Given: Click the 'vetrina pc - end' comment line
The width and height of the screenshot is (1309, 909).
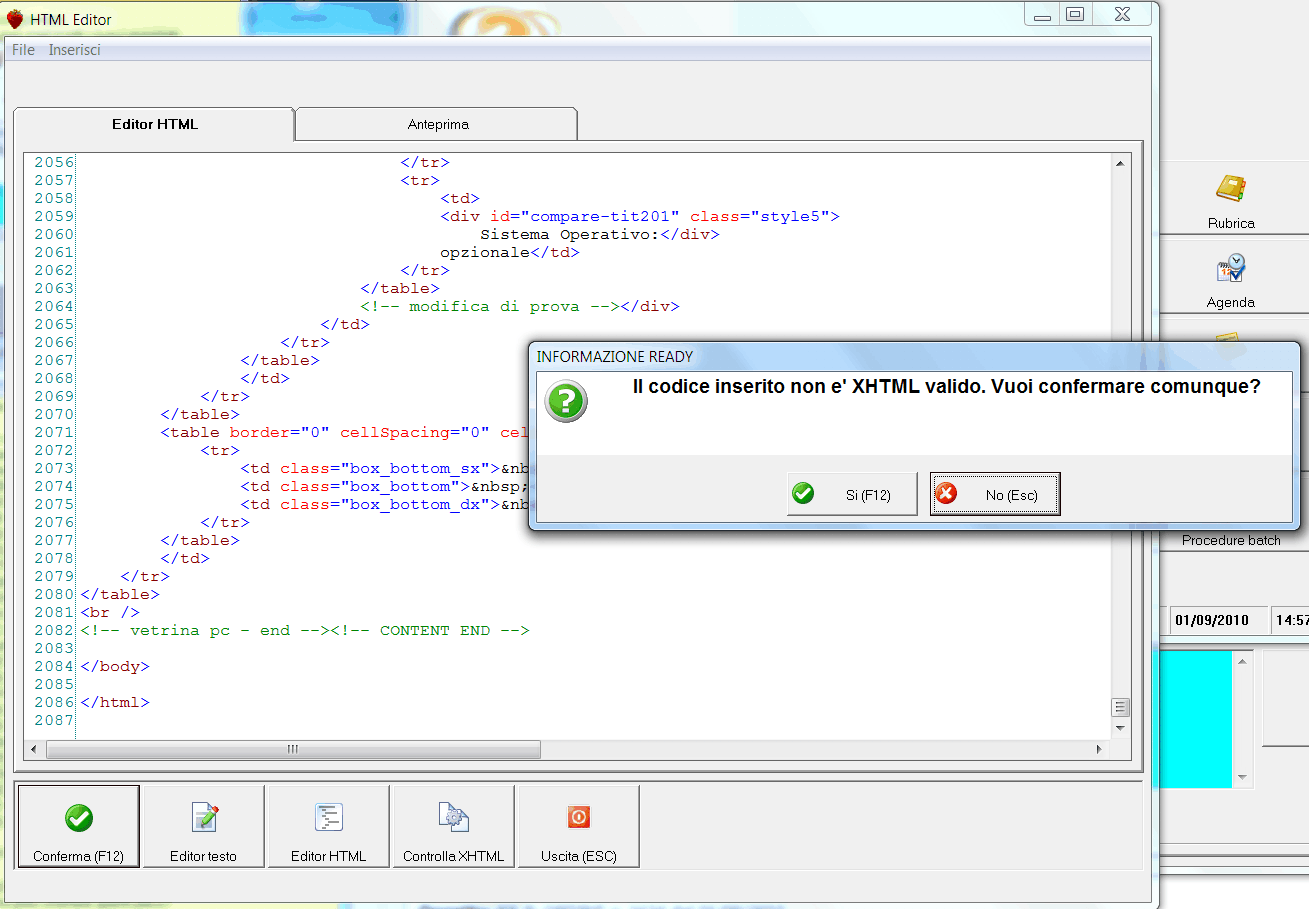Looking at the screenshot, I should 305,630.
